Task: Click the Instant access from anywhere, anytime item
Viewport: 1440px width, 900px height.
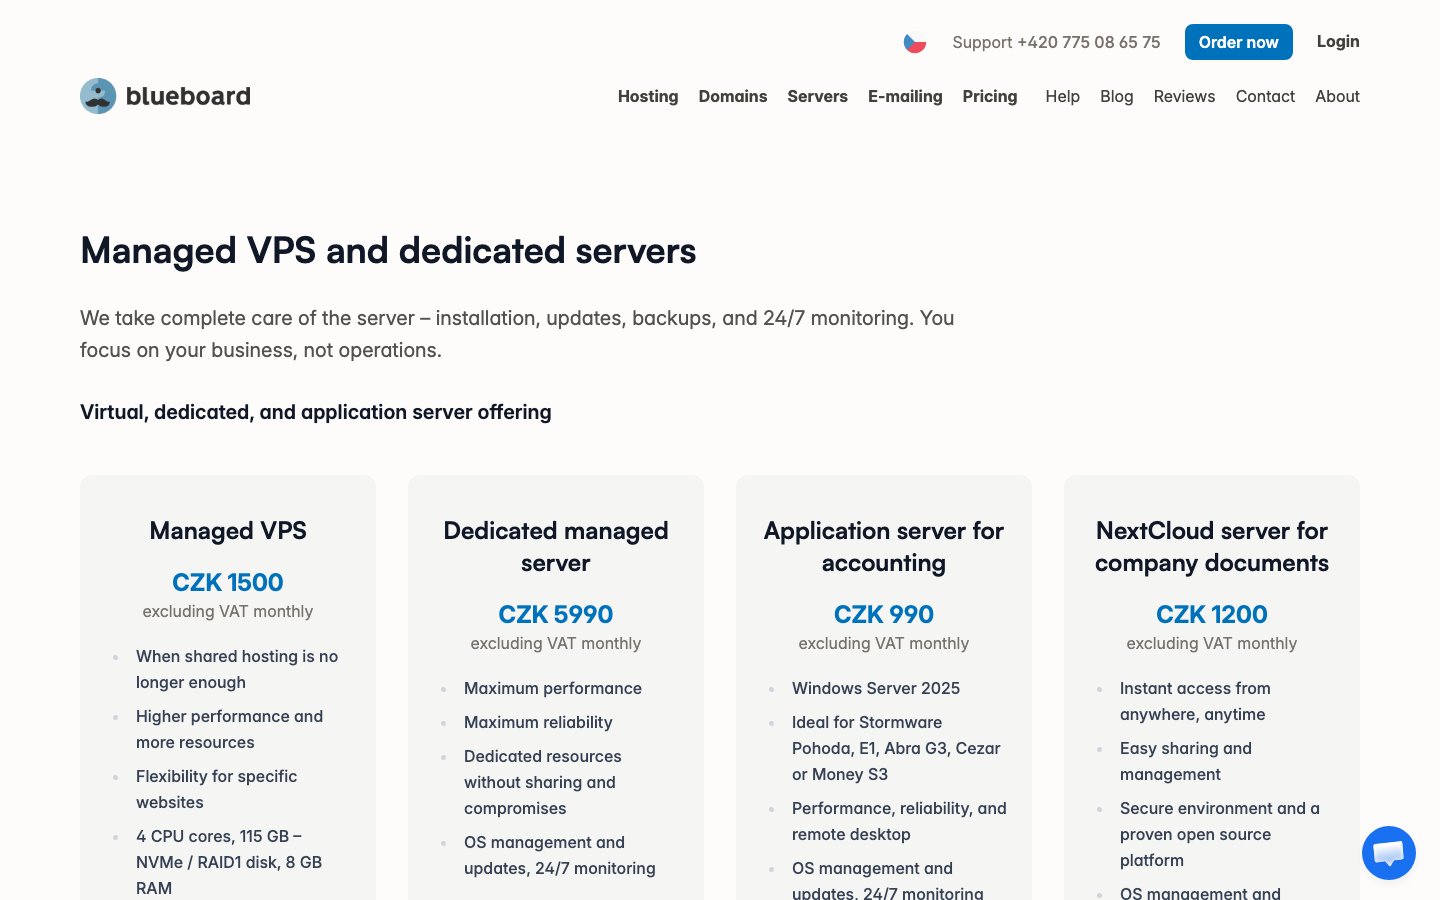Action: tap(1195, 701)
